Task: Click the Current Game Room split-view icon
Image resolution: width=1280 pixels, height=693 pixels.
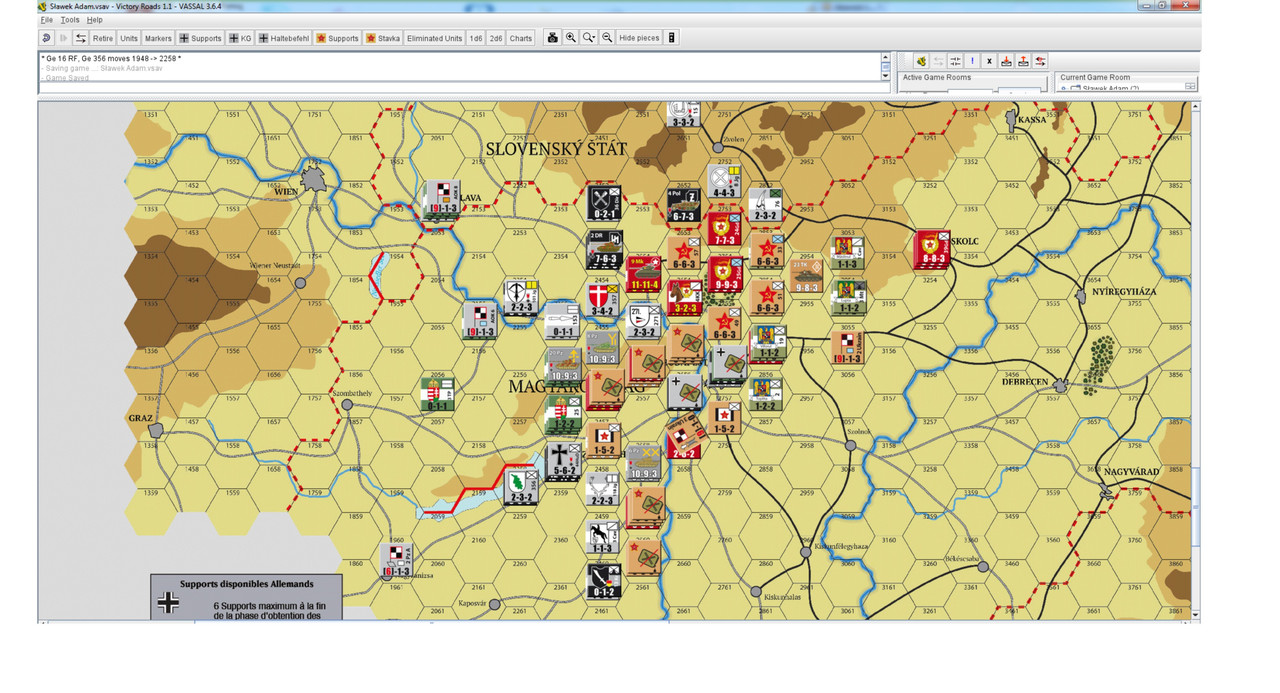Action: [x=1190, y=87]
